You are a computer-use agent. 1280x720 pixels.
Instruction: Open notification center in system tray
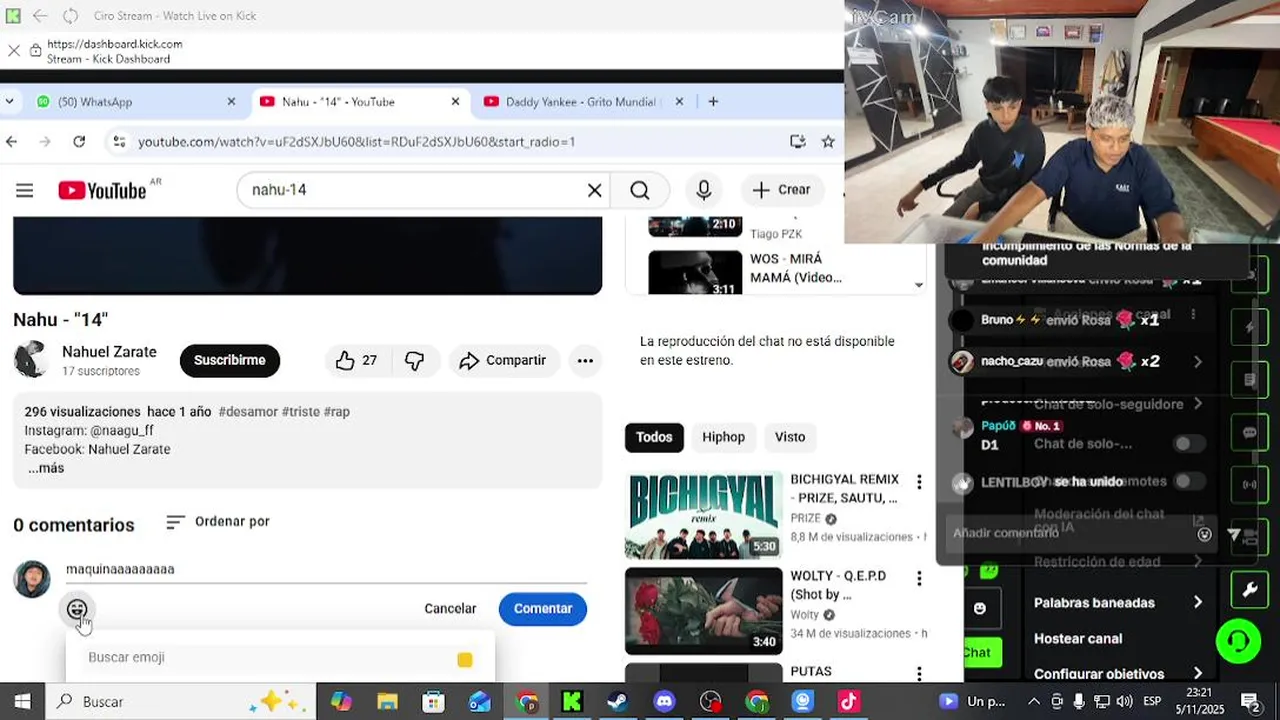1250,702
